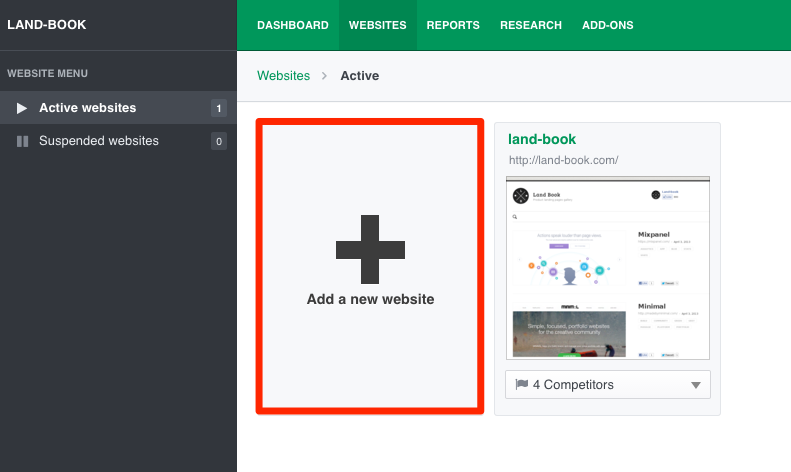This screenshot has width=791, height=472.
Task: Click the play icon beside Active websites
Action: pyautogui.click(x=22, y=108)
